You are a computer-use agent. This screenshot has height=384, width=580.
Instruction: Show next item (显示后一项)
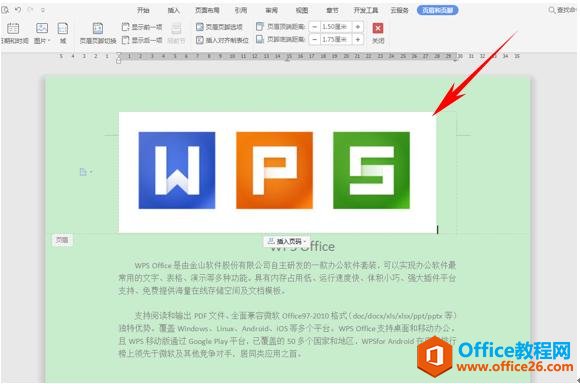[x=142, y=40]
